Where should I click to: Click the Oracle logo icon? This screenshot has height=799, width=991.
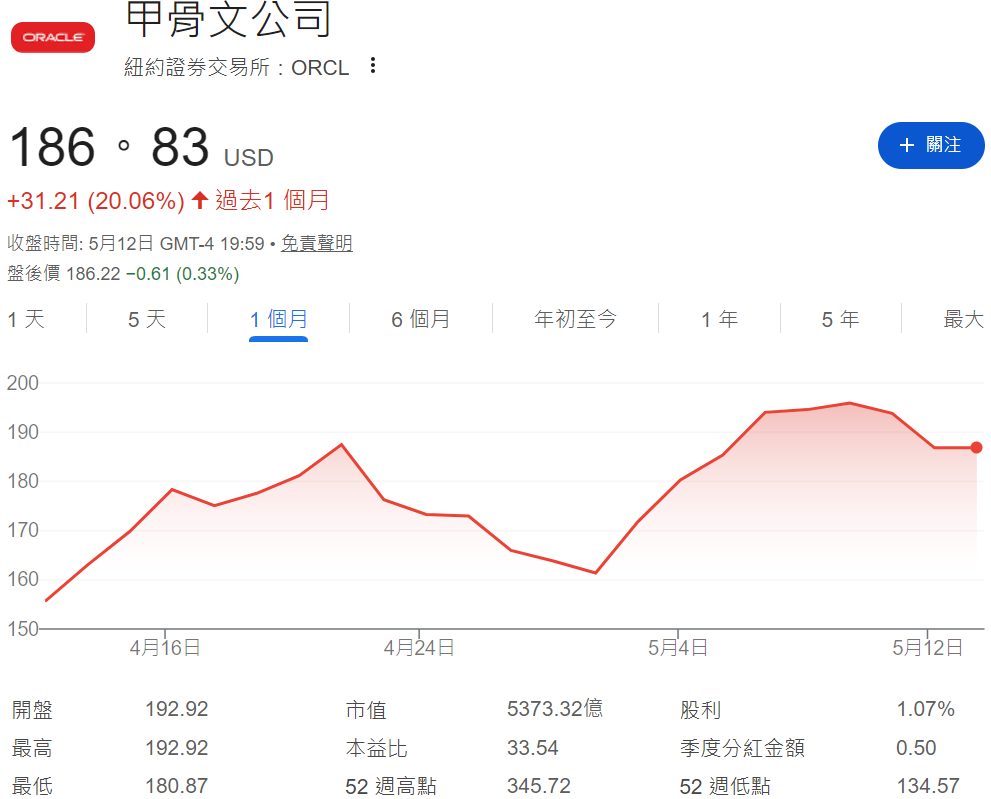[x=53, y=37]
